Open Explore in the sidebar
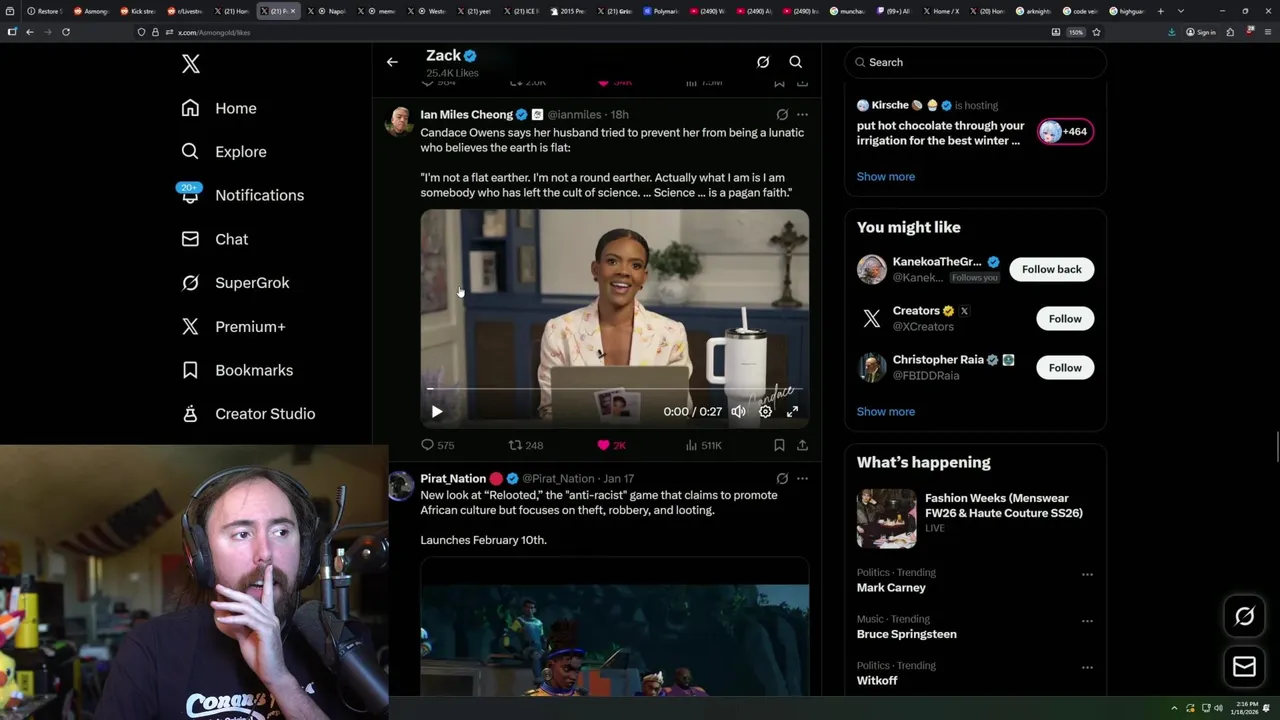This screenshot has height=720, width=1280. coord(224,152)
